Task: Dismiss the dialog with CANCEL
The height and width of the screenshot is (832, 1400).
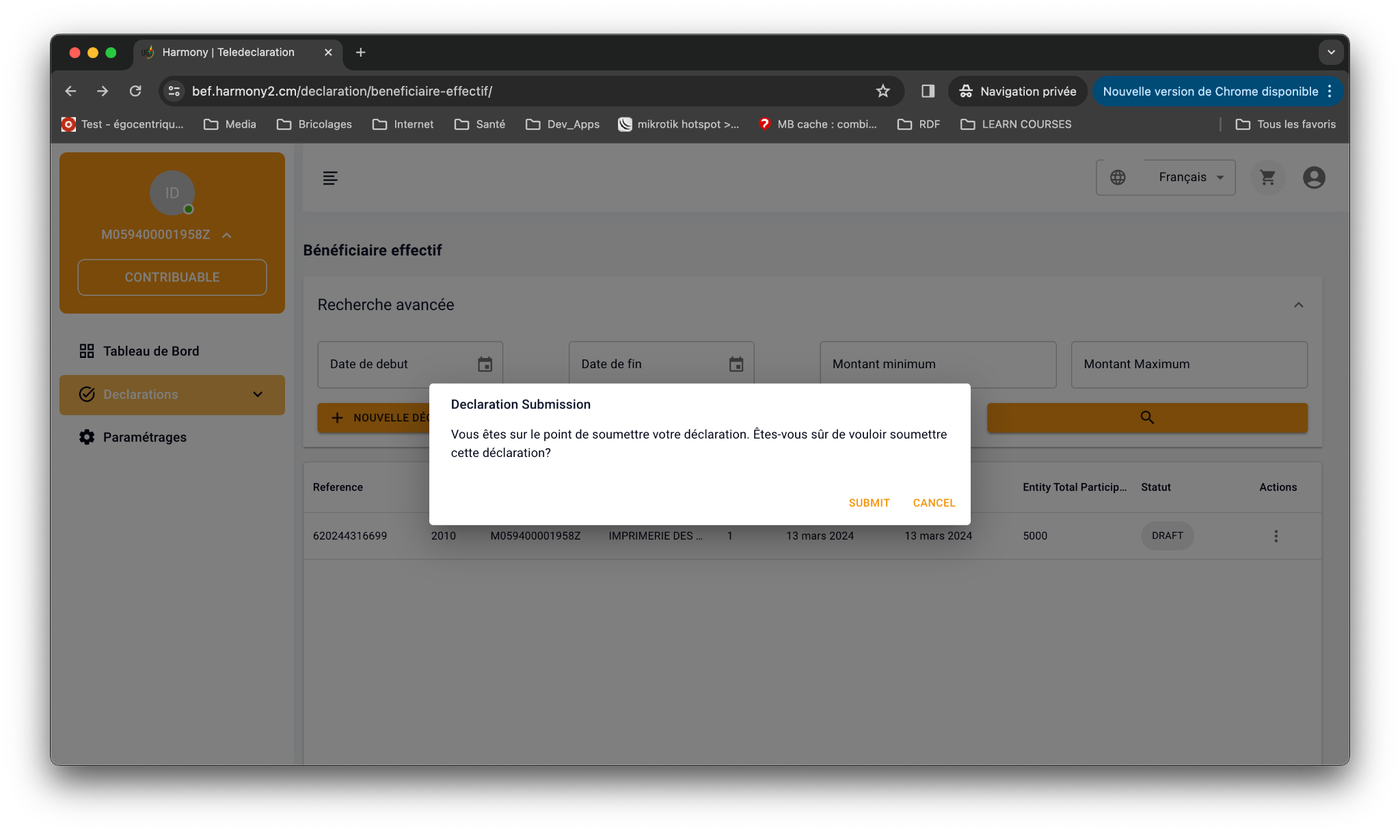Action: [x=934, y=503]
